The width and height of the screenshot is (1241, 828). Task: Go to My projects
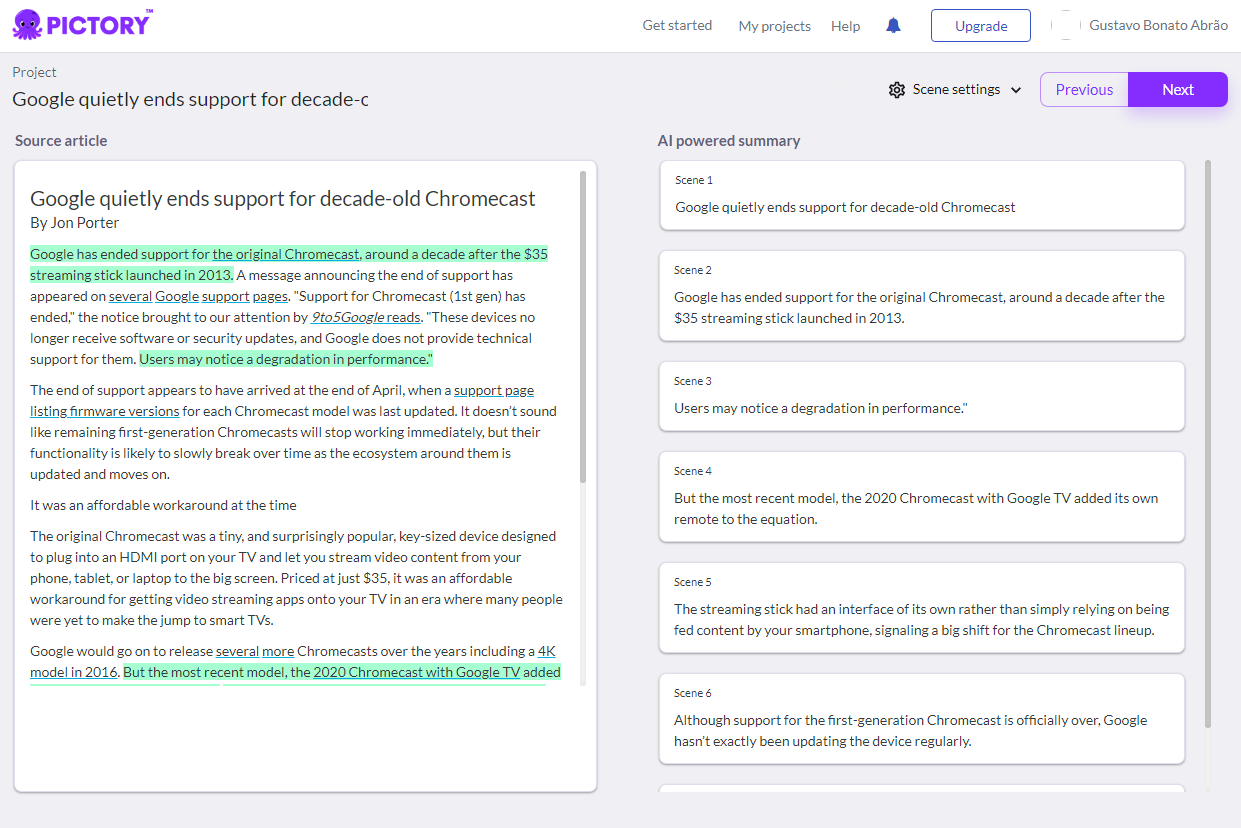click(x=775, y=26)
